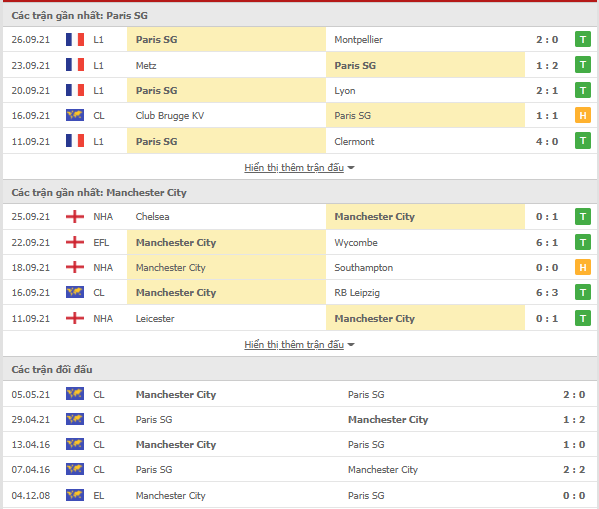
Task: Open the Leicester team link
Action: [x=155, y=318]
